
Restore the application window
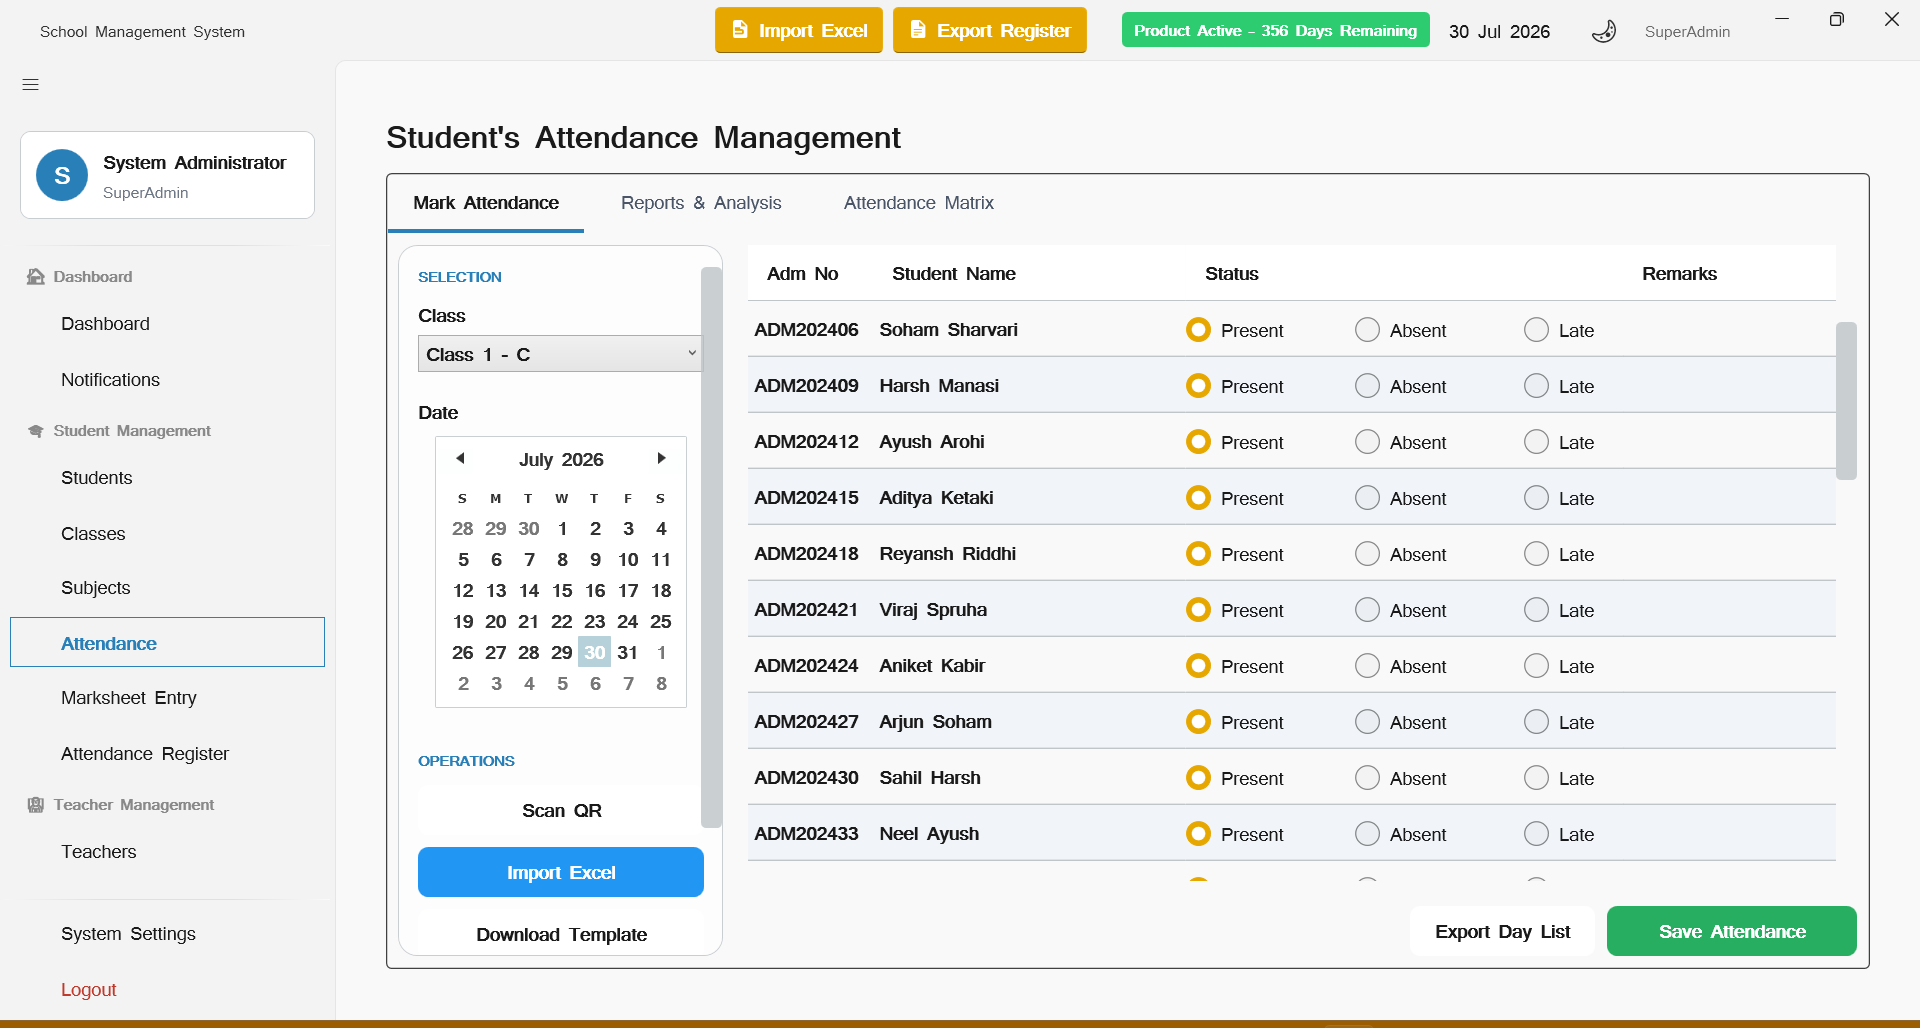coord(1836,19)
